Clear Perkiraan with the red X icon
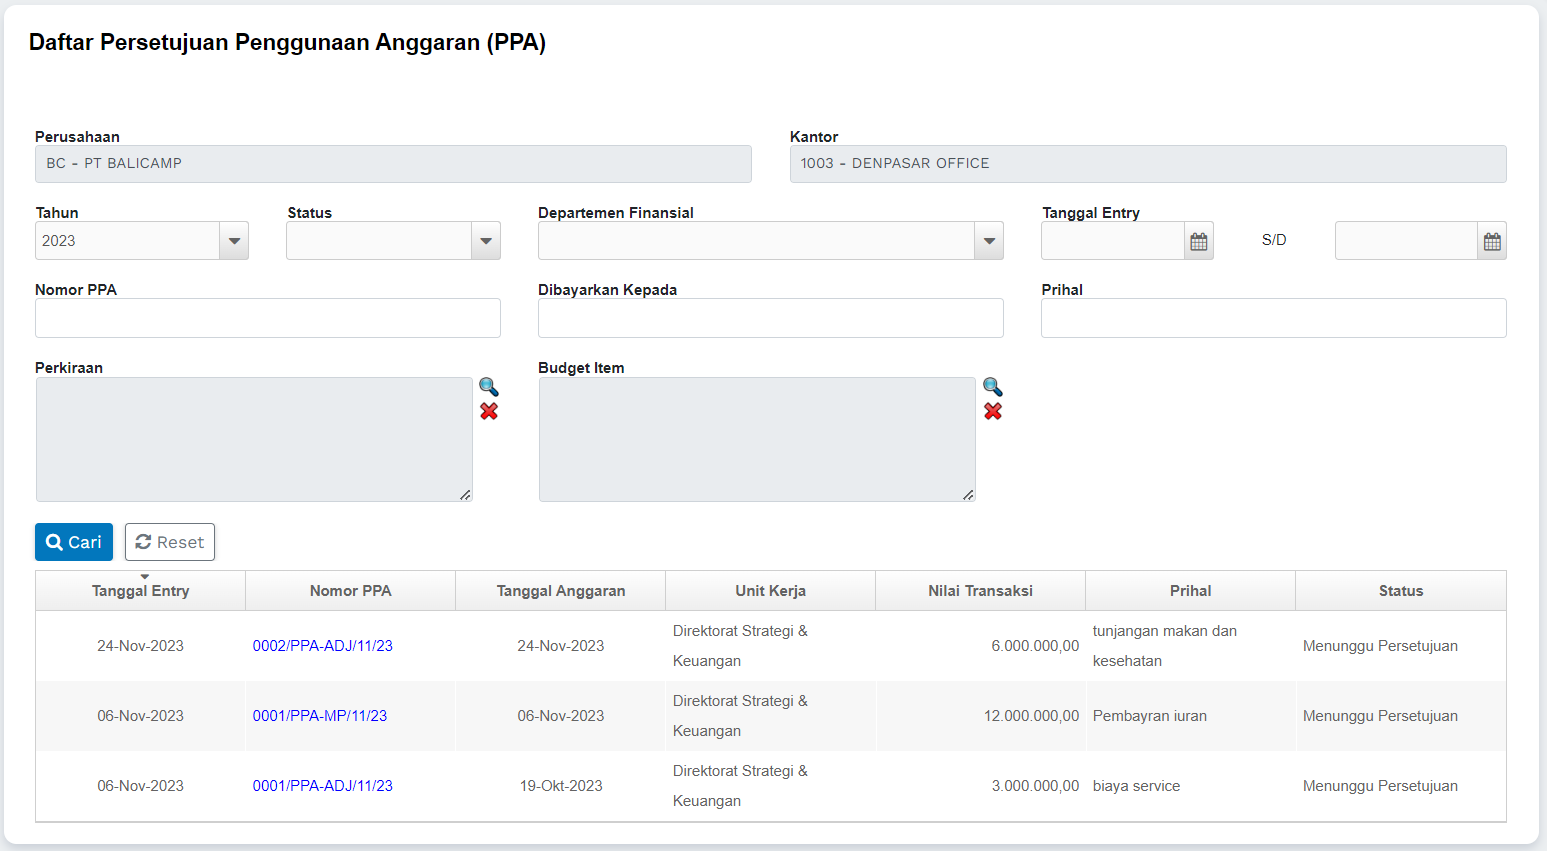This screenshot has height=851, width=1547. (488, 411)
